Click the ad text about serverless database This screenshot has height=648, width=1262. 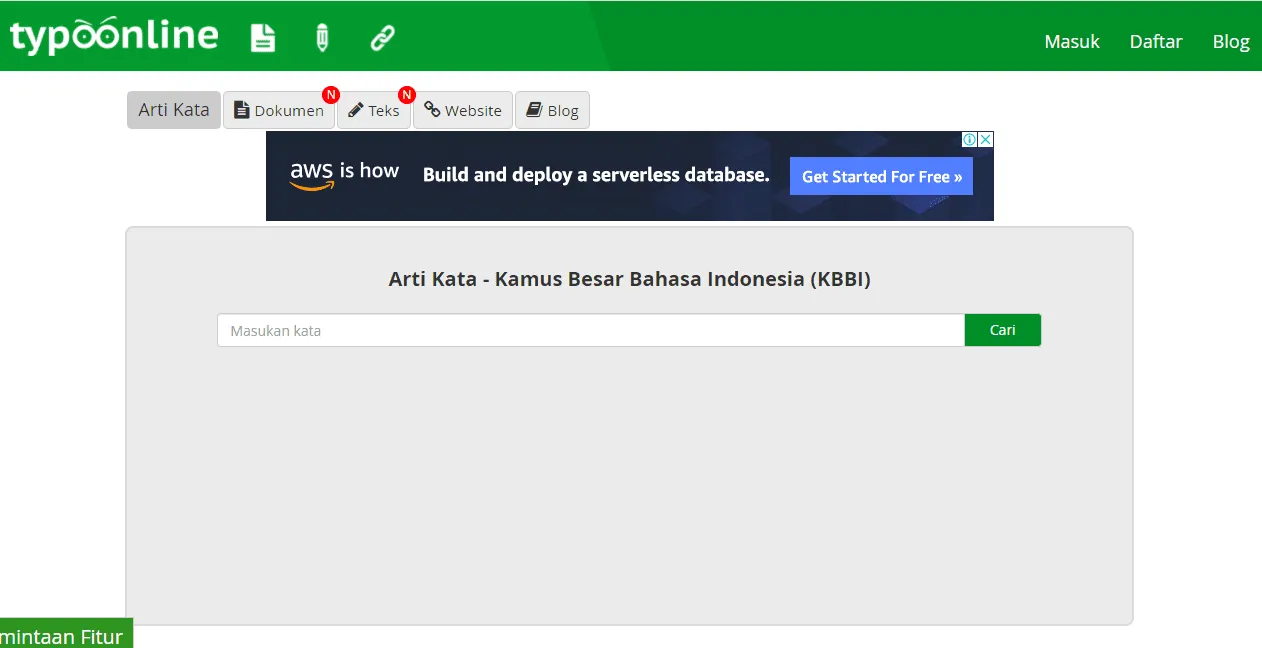click(x=596, y=175)
